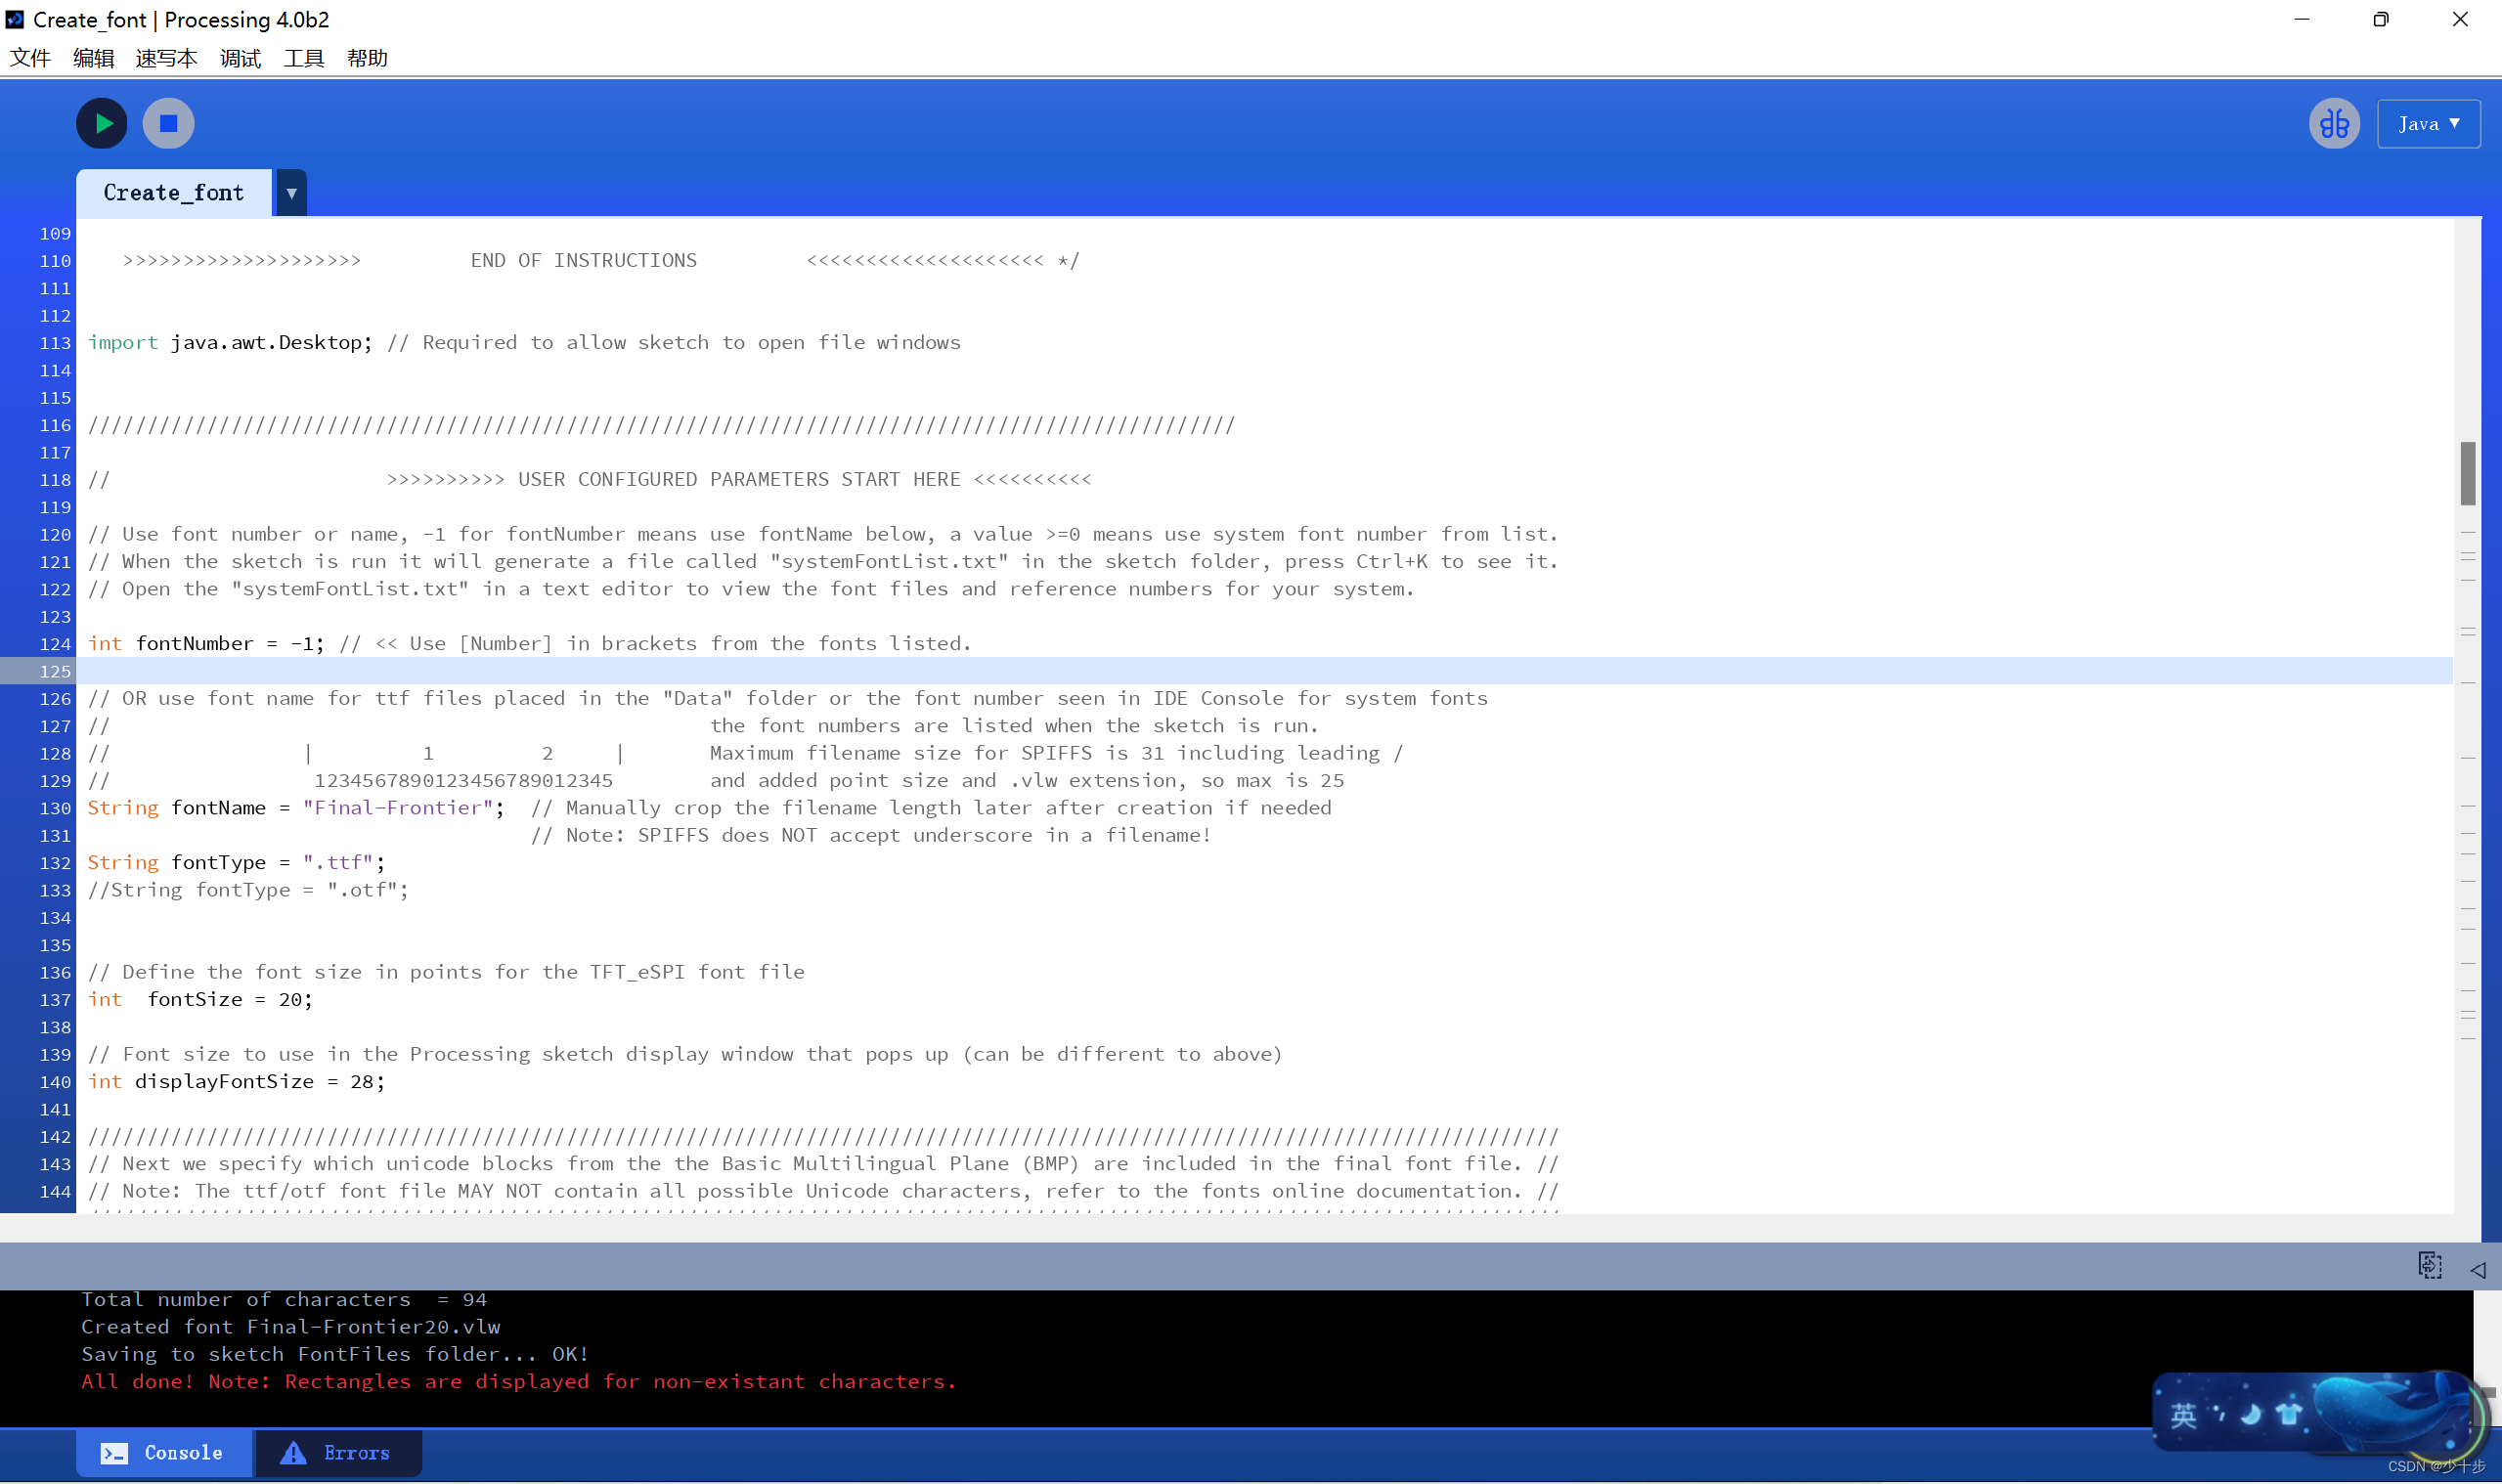
Task: Click the moon icon in IME toolbar
Action: click(2251, 1414)
